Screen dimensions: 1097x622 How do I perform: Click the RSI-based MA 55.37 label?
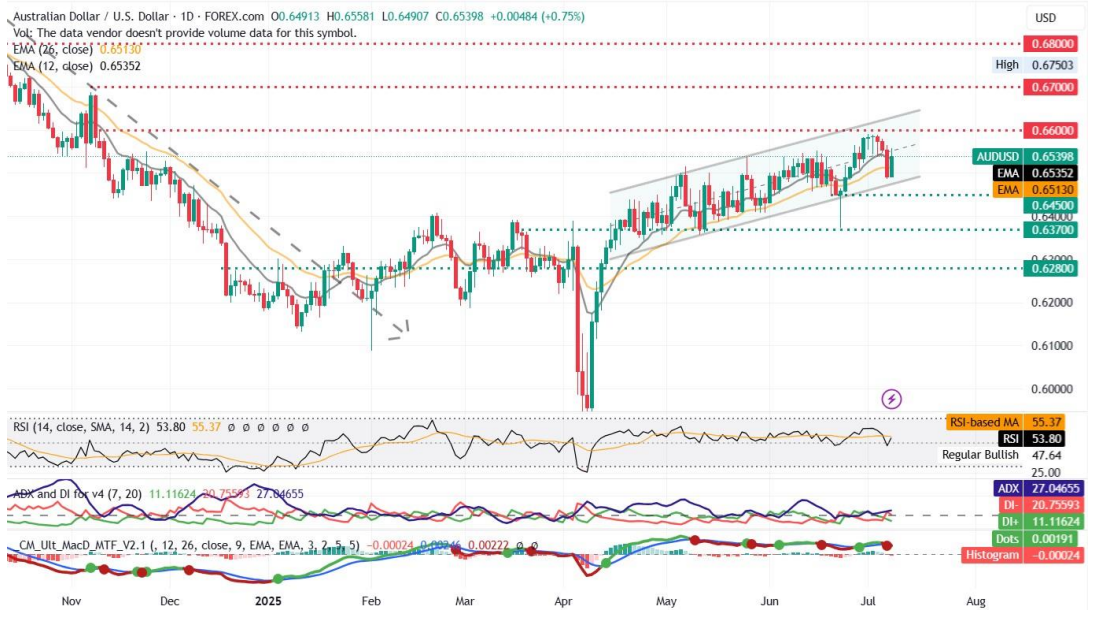coord(1005,423)
